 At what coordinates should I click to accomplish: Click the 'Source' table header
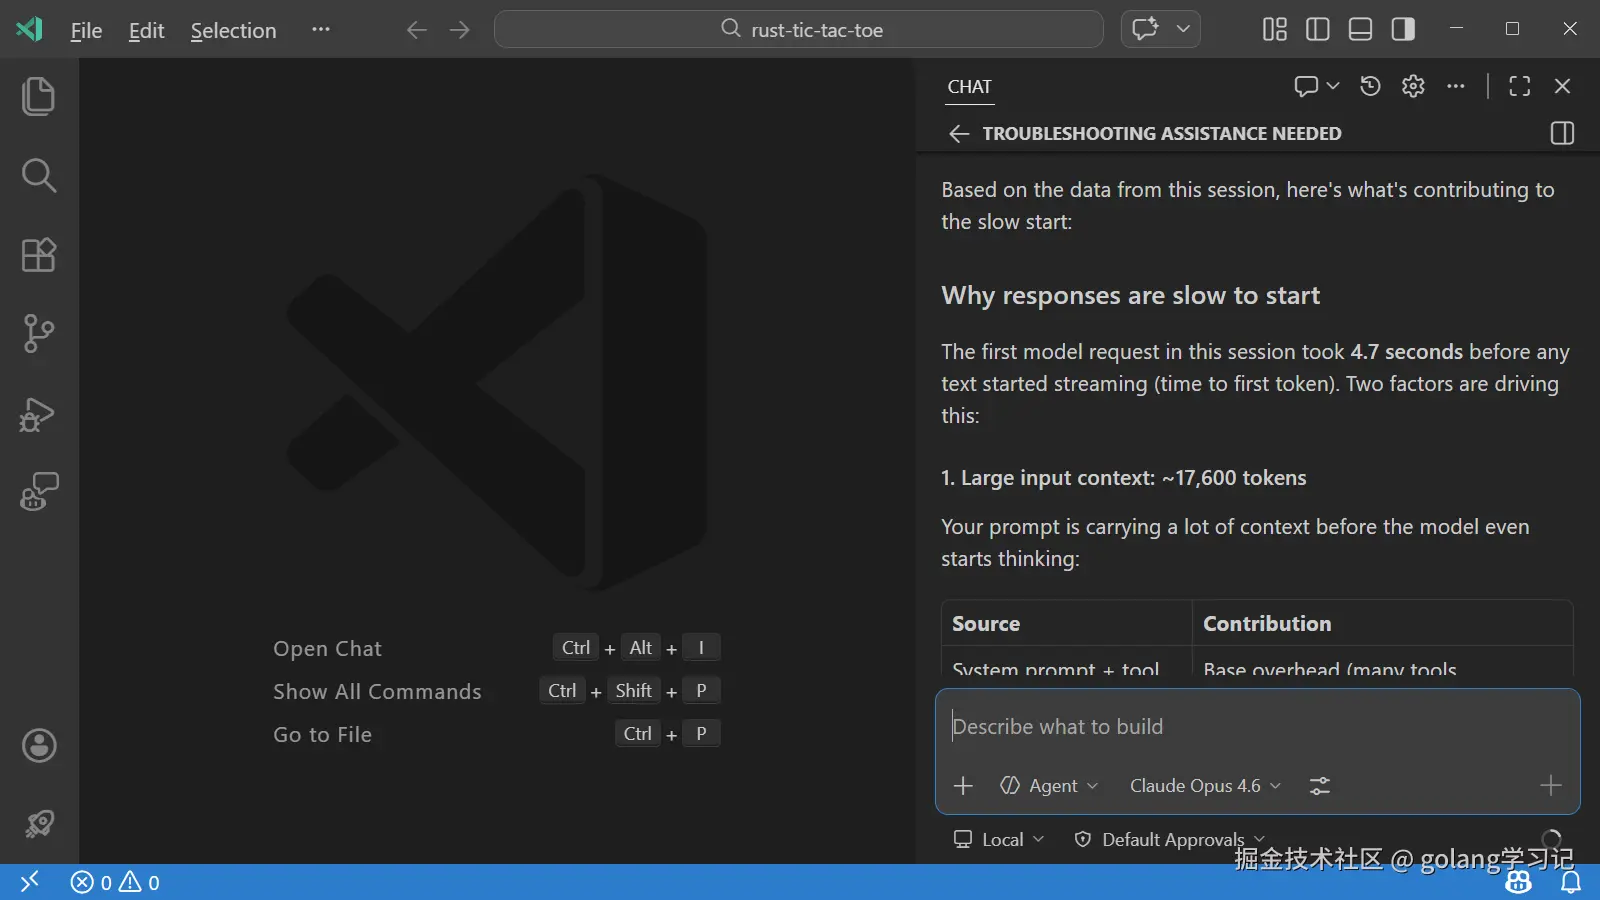[x=986, y=624]
